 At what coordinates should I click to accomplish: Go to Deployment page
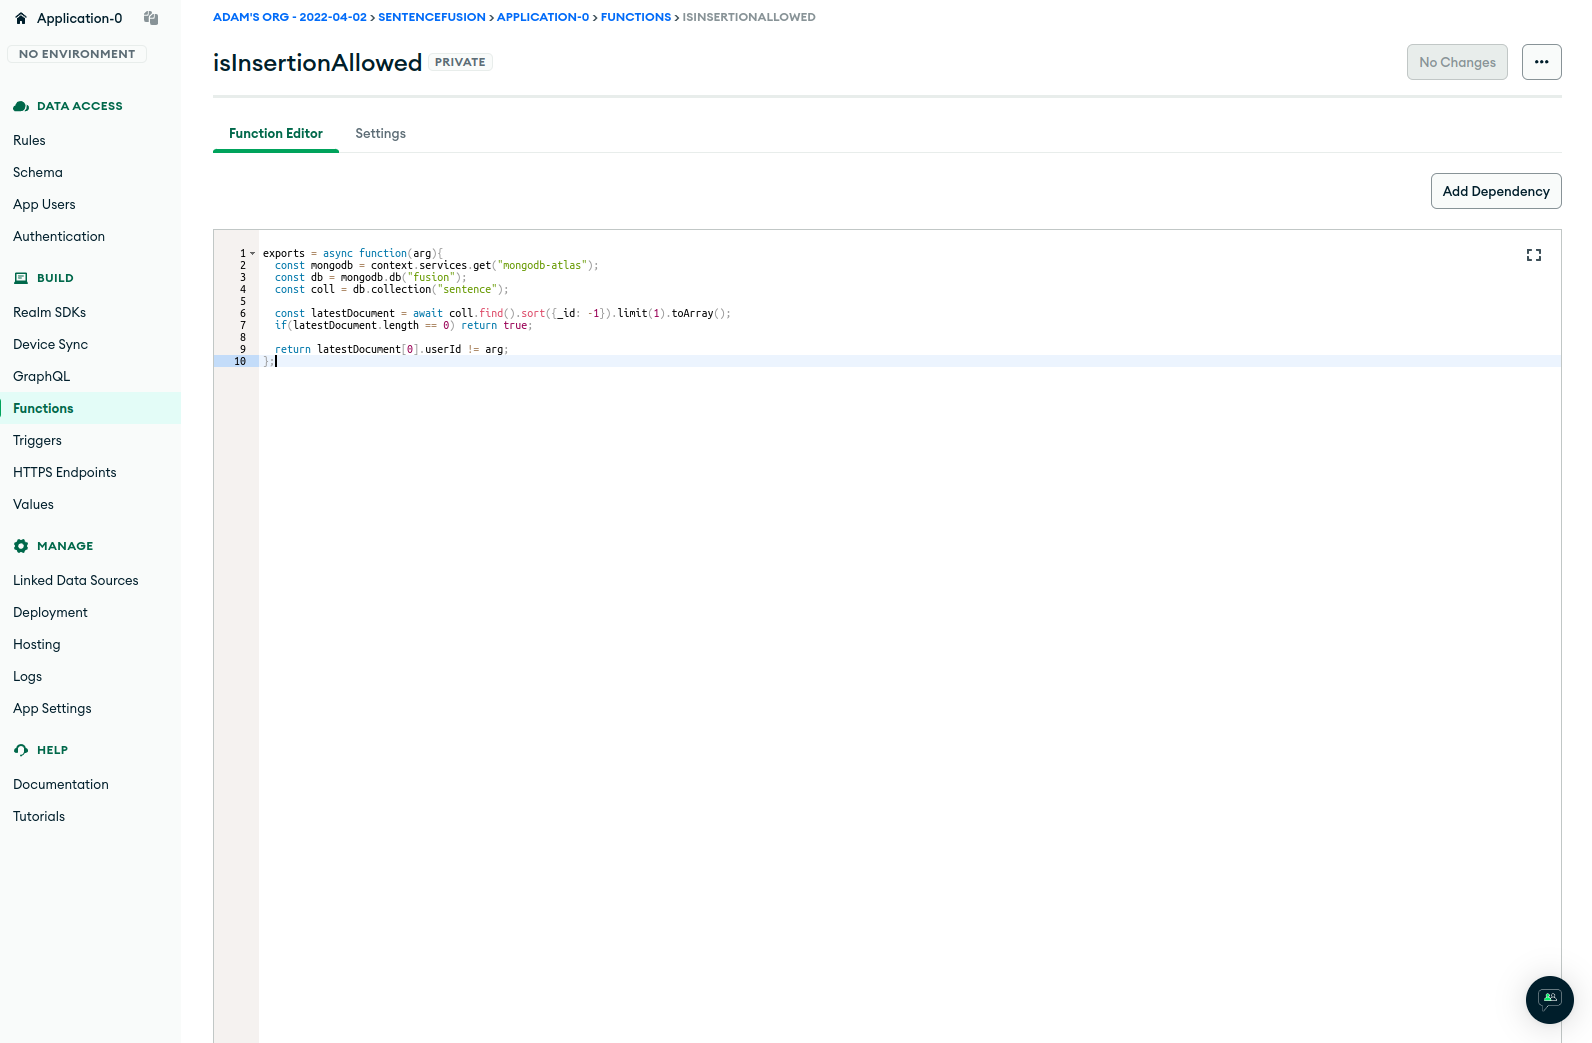tap(50, 612)
